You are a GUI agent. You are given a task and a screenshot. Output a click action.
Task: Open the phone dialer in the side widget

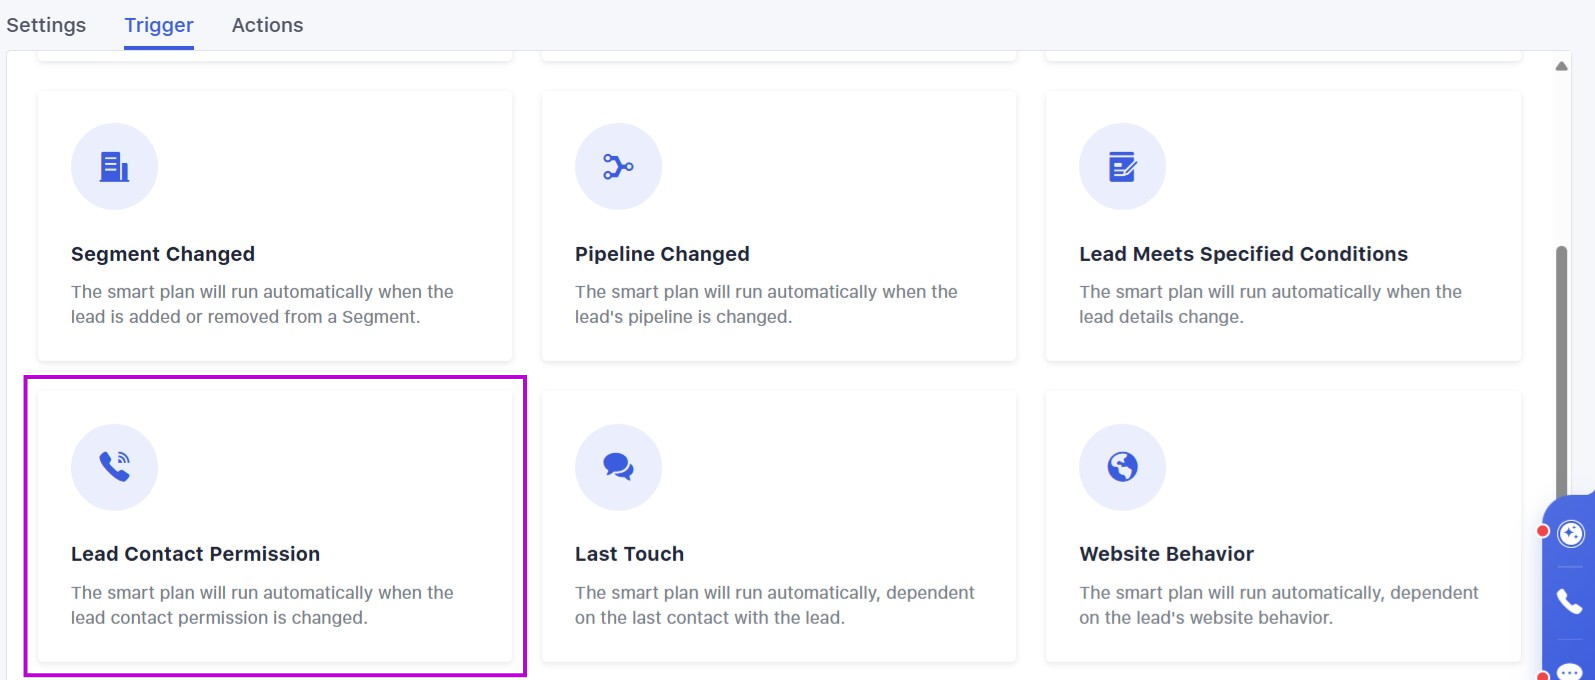[x=1570, y=601]
